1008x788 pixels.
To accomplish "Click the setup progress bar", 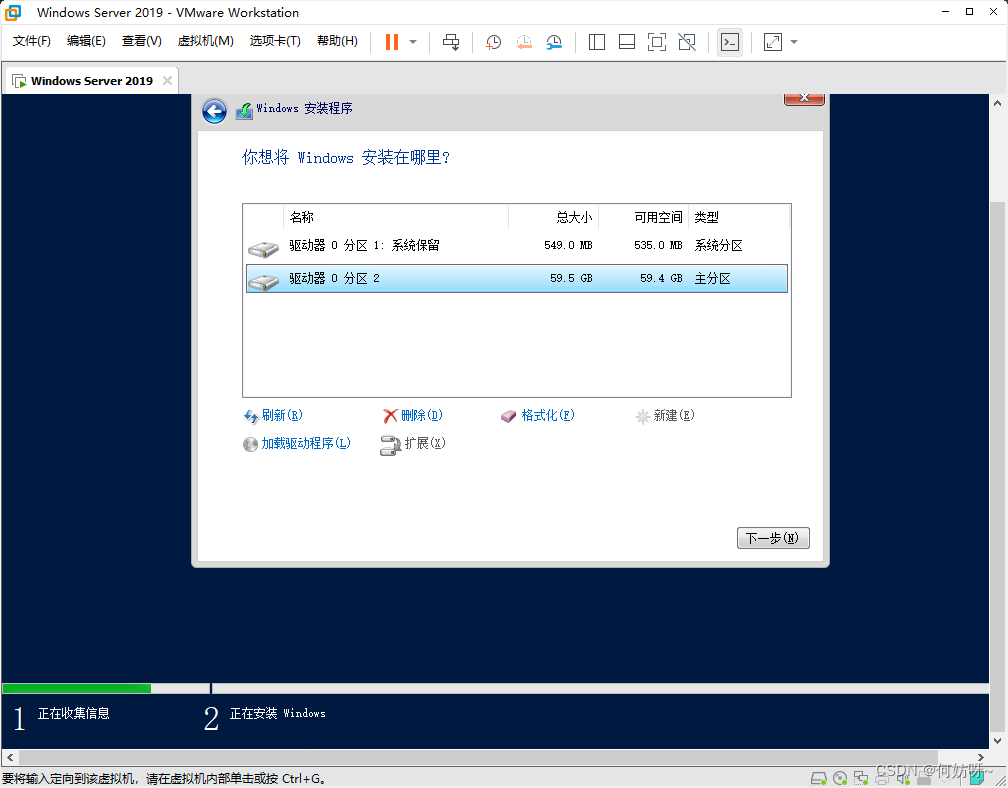I will pyautogui.click(x=495, y=688).
